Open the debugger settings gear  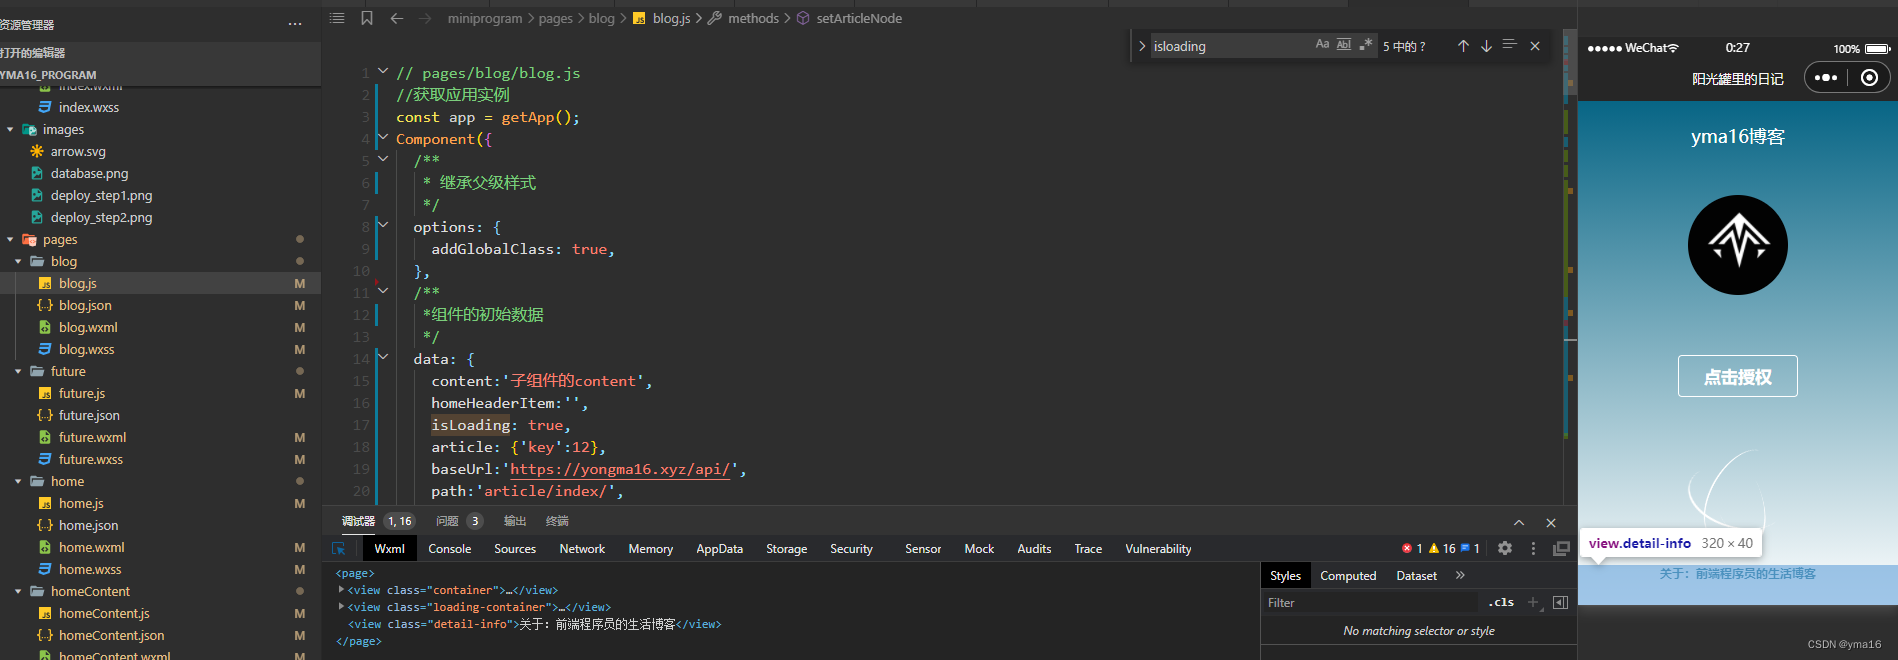click(x=1505, y=548)
